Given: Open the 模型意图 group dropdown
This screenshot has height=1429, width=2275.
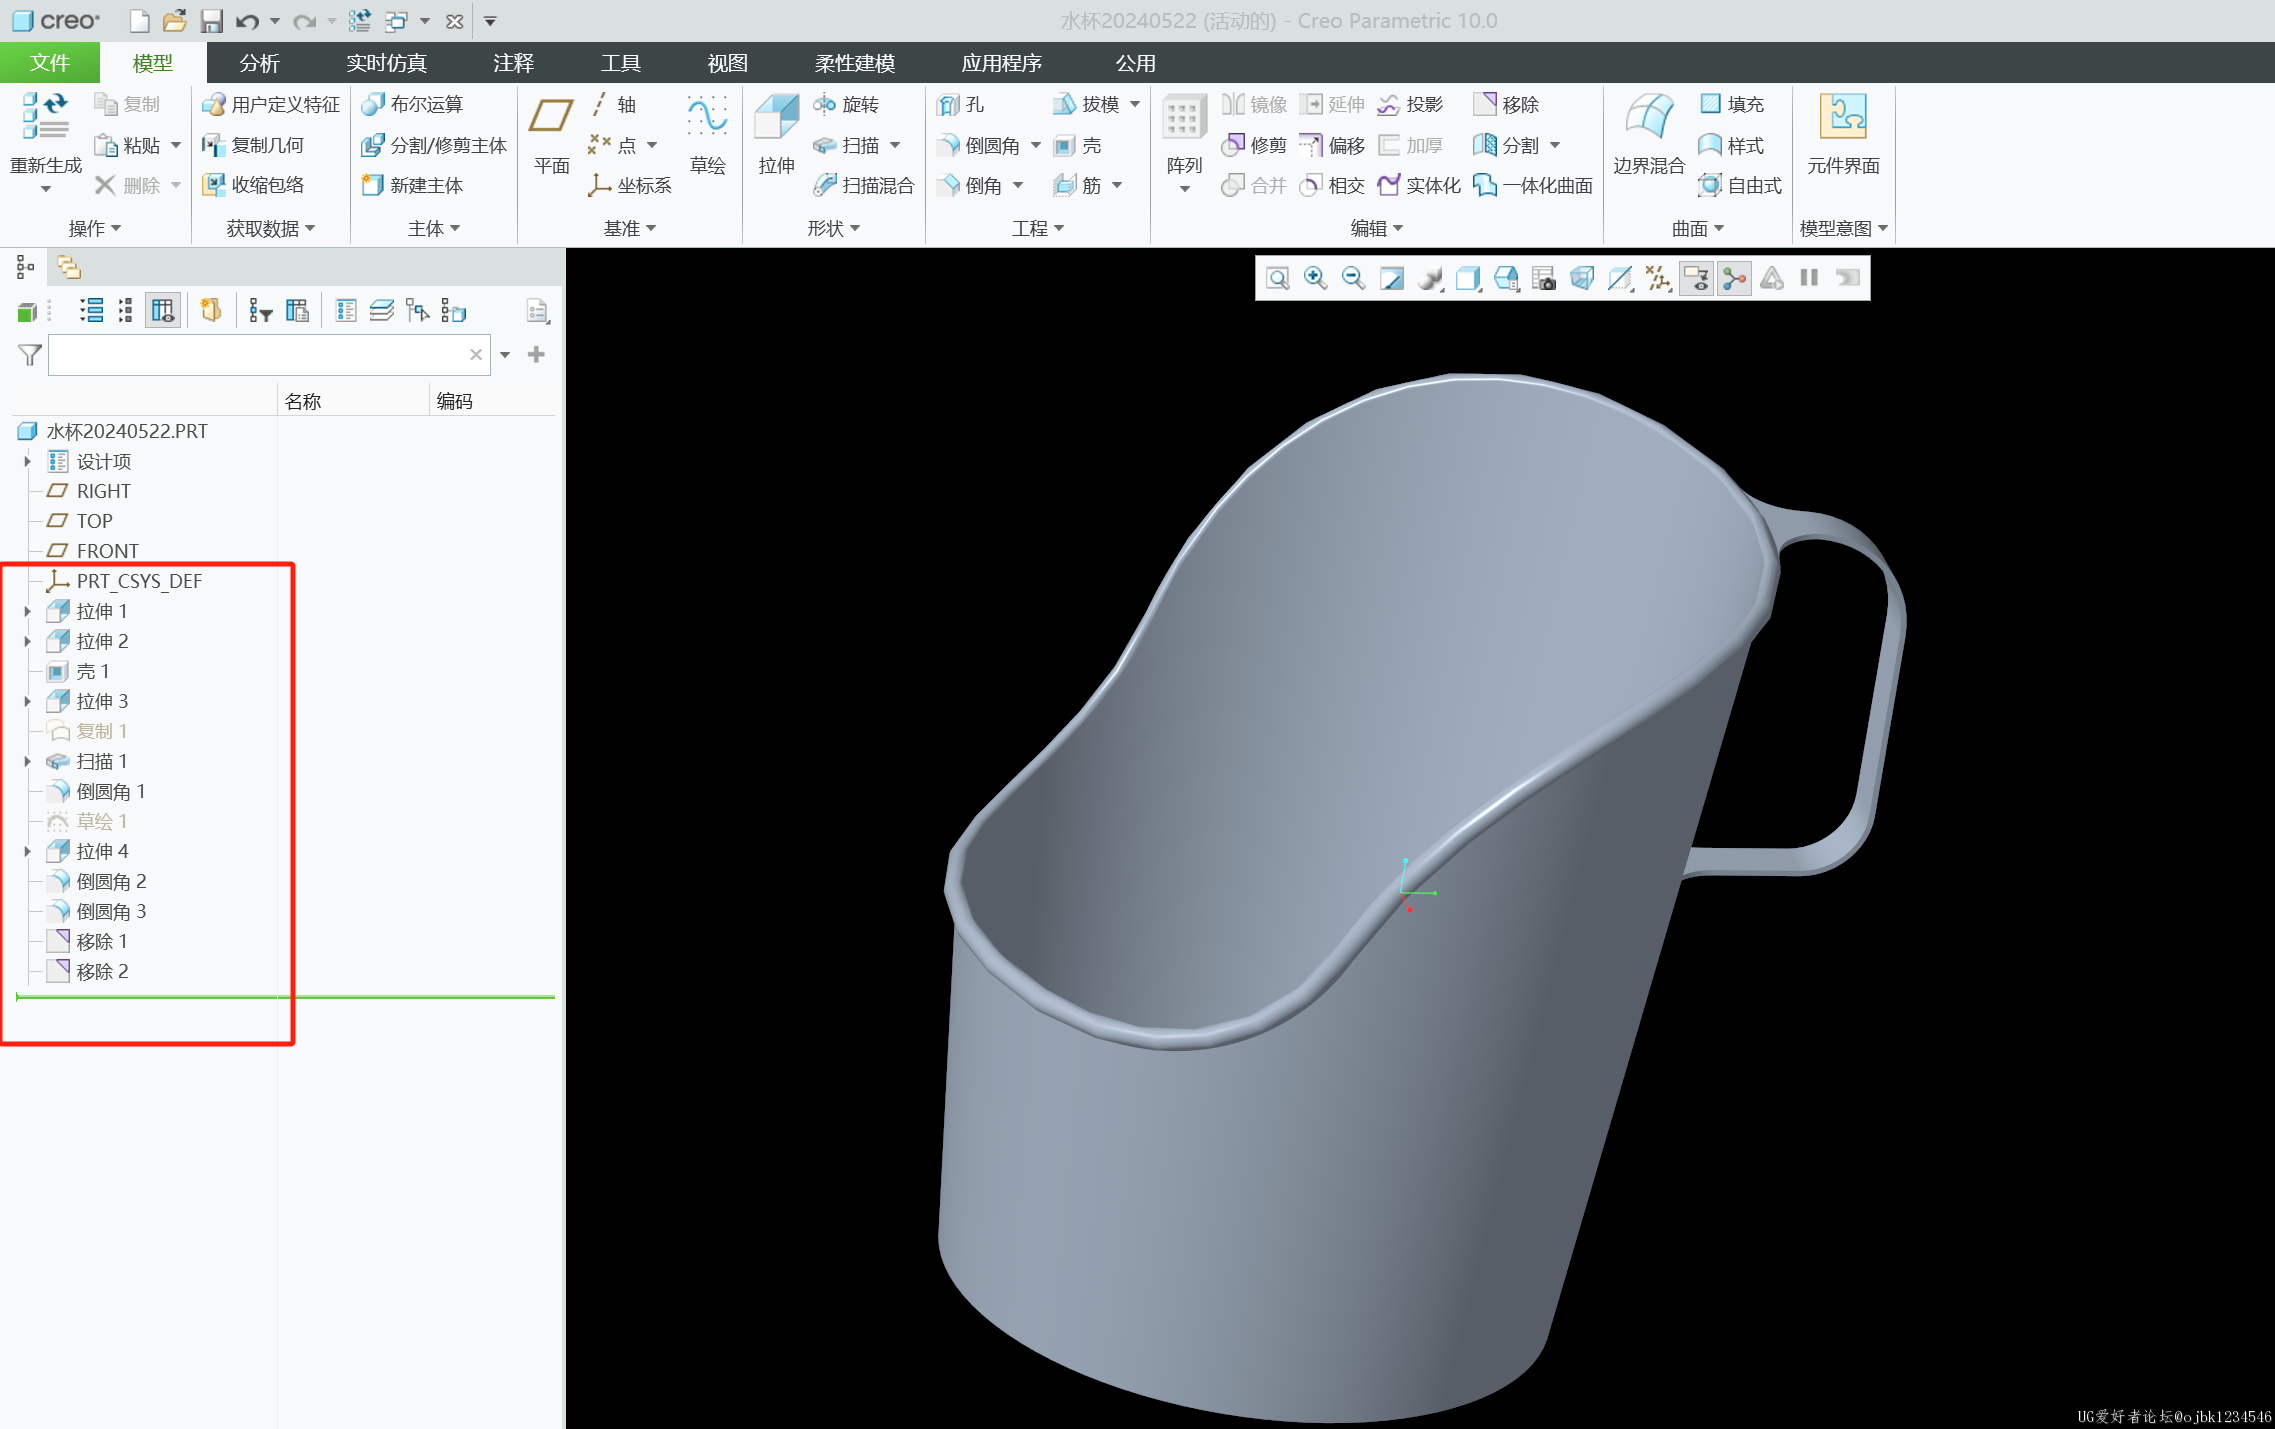Looking at the screenshot, I should click(x=1844, y=229).
